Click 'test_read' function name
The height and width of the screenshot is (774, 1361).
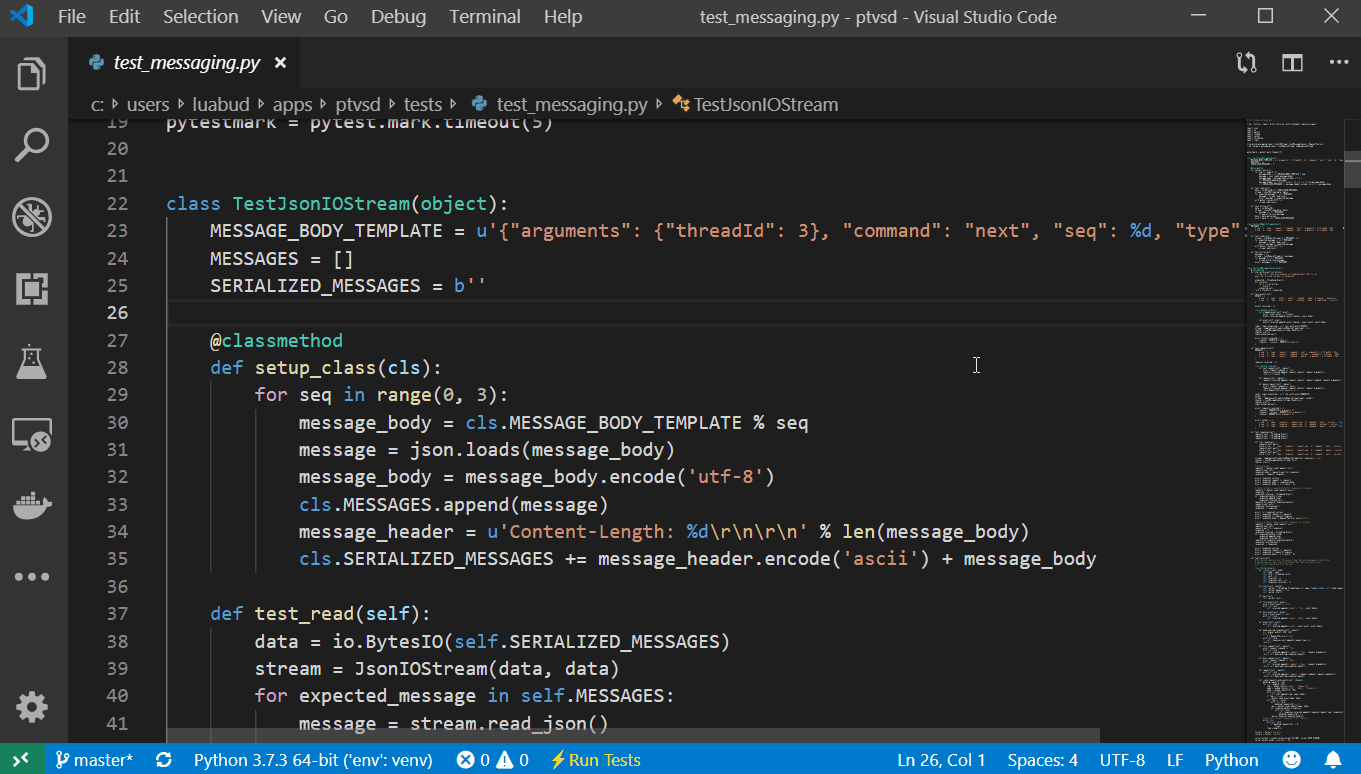point(304,613)
